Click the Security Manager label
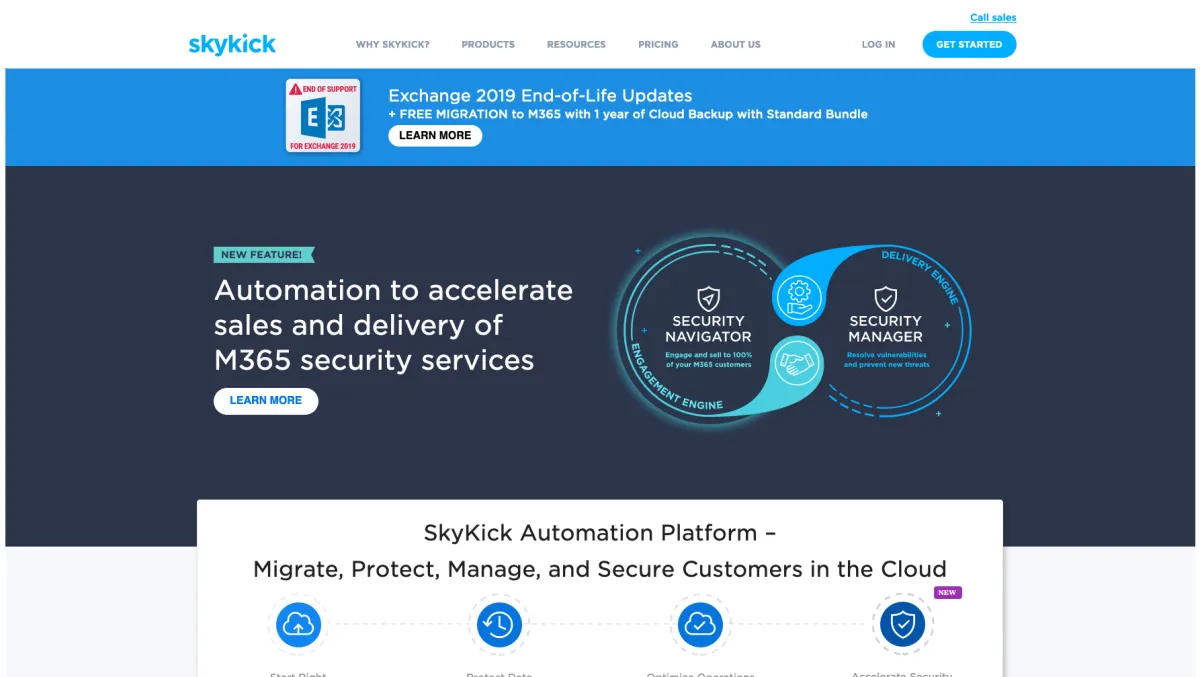Viewport: 1200px width, 677px height. [x=885, y=329]
